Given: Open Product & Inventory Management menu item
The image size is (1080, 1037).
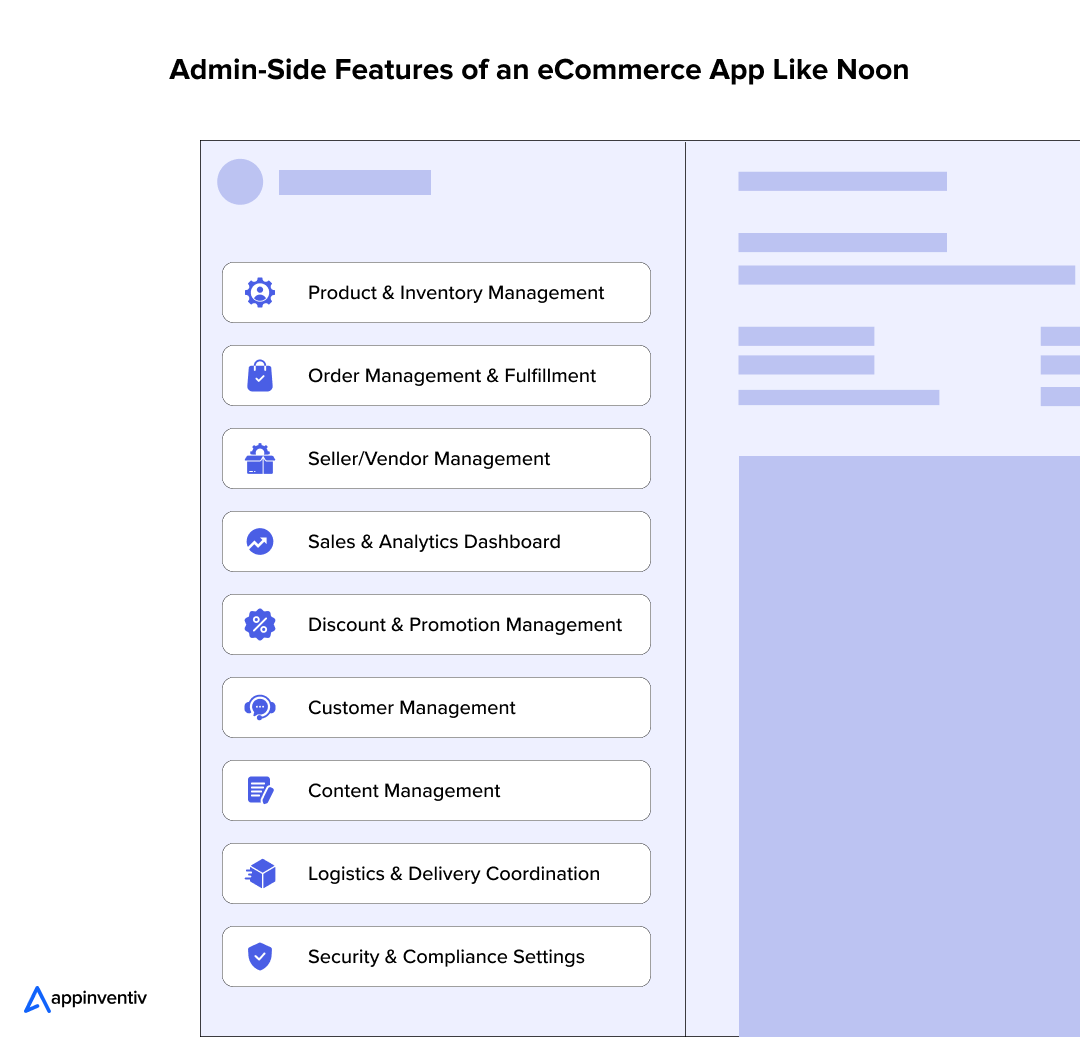Looking at the screenshot, I should tap(436, 293).
